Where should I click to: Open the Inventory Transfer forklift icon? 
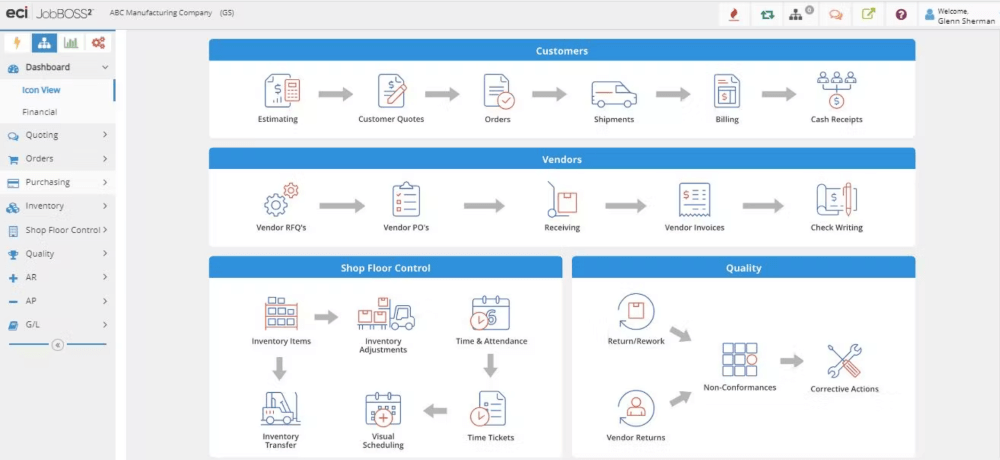(280, 408)
